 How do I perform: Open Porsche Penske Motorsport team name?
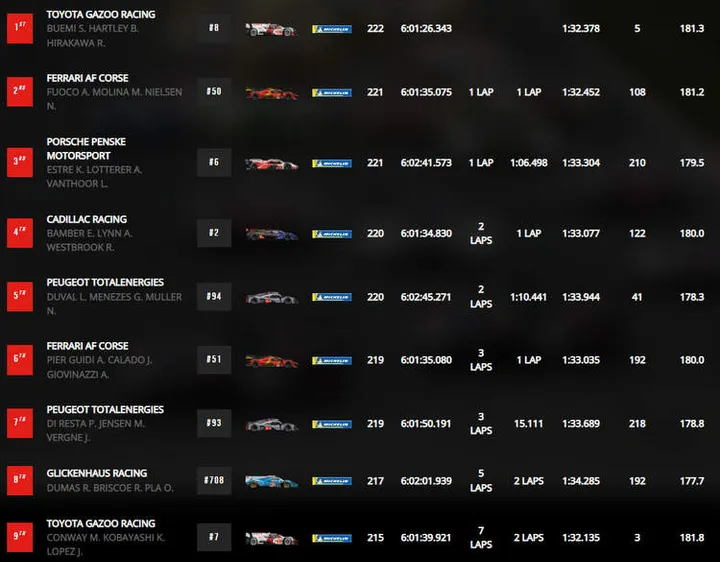coord(86,148)
